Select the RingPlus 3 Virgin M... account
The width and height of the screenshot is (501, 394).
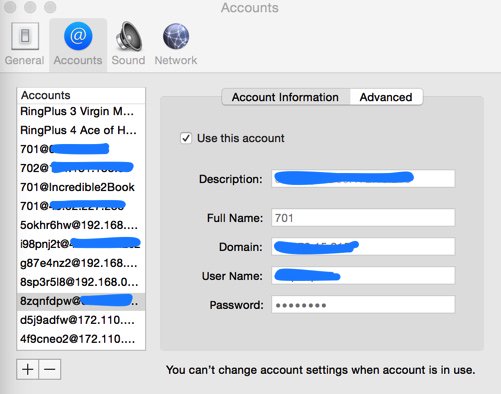click(x=81, y=111)
